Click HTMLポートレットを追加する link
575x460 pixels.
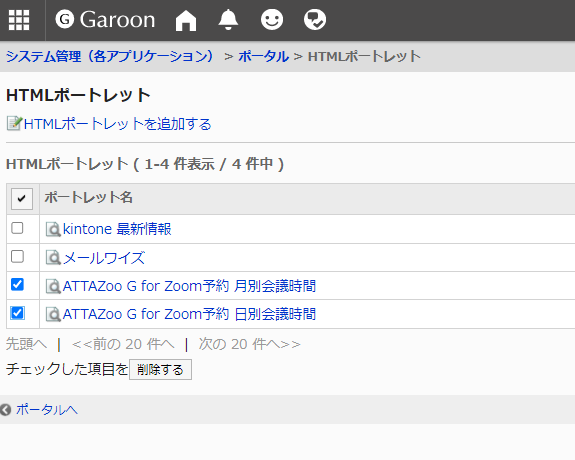[117, 124]
